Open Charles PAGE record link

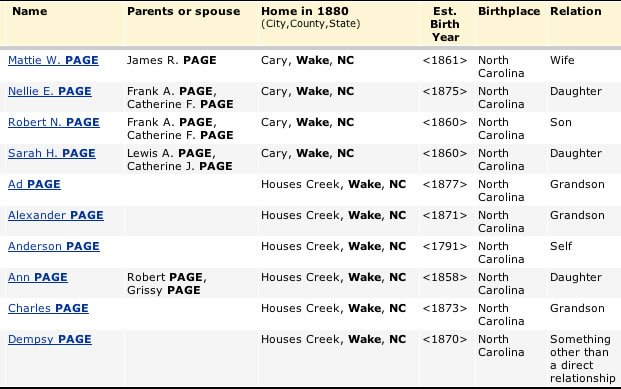pos(48,308)
